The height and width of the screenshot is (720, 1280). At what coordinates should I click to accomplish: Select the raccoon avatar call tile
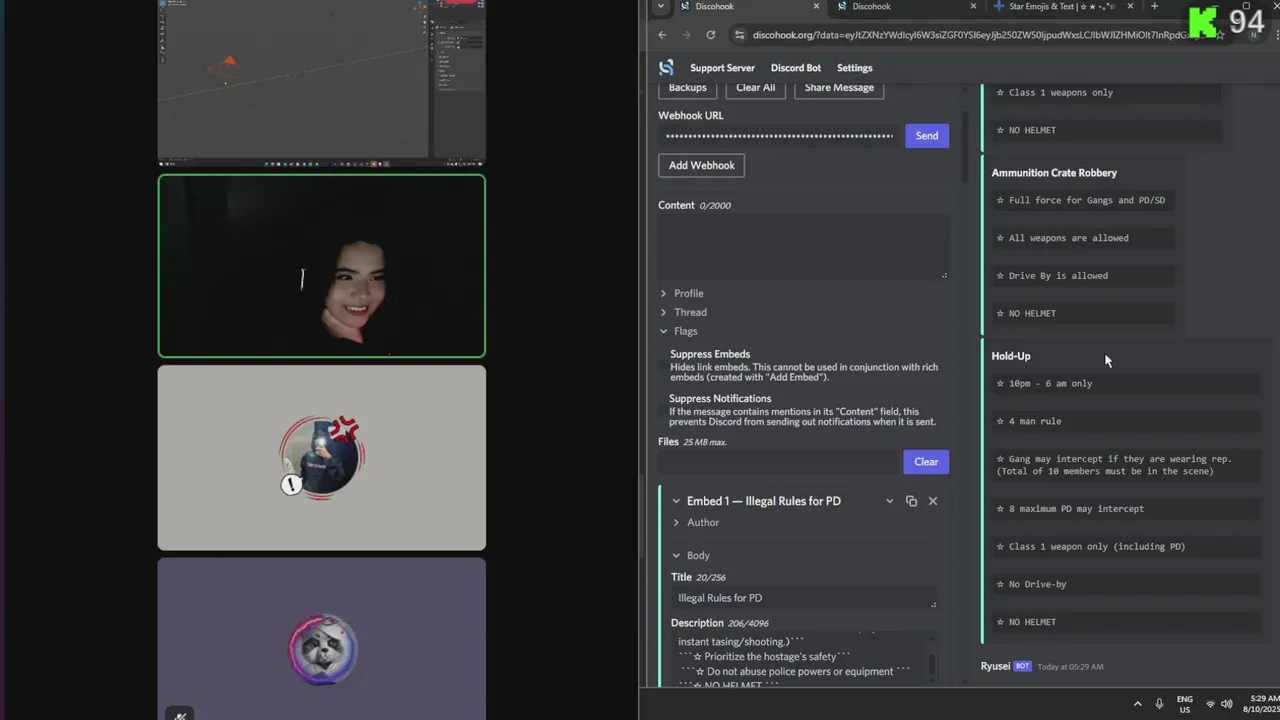click(x=322, y=639)
